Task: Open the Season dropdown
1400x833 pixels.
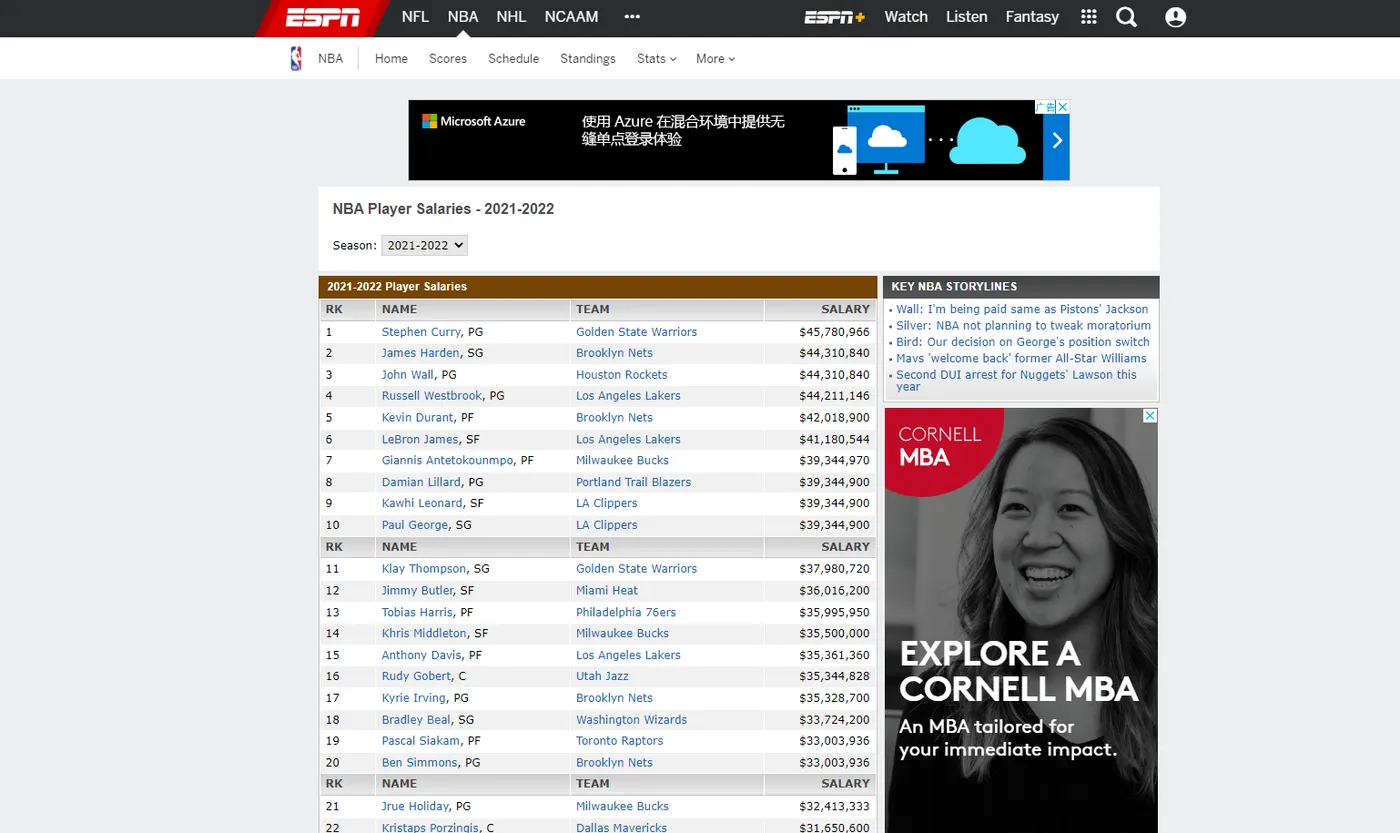Action: click(x=424, y=245)
